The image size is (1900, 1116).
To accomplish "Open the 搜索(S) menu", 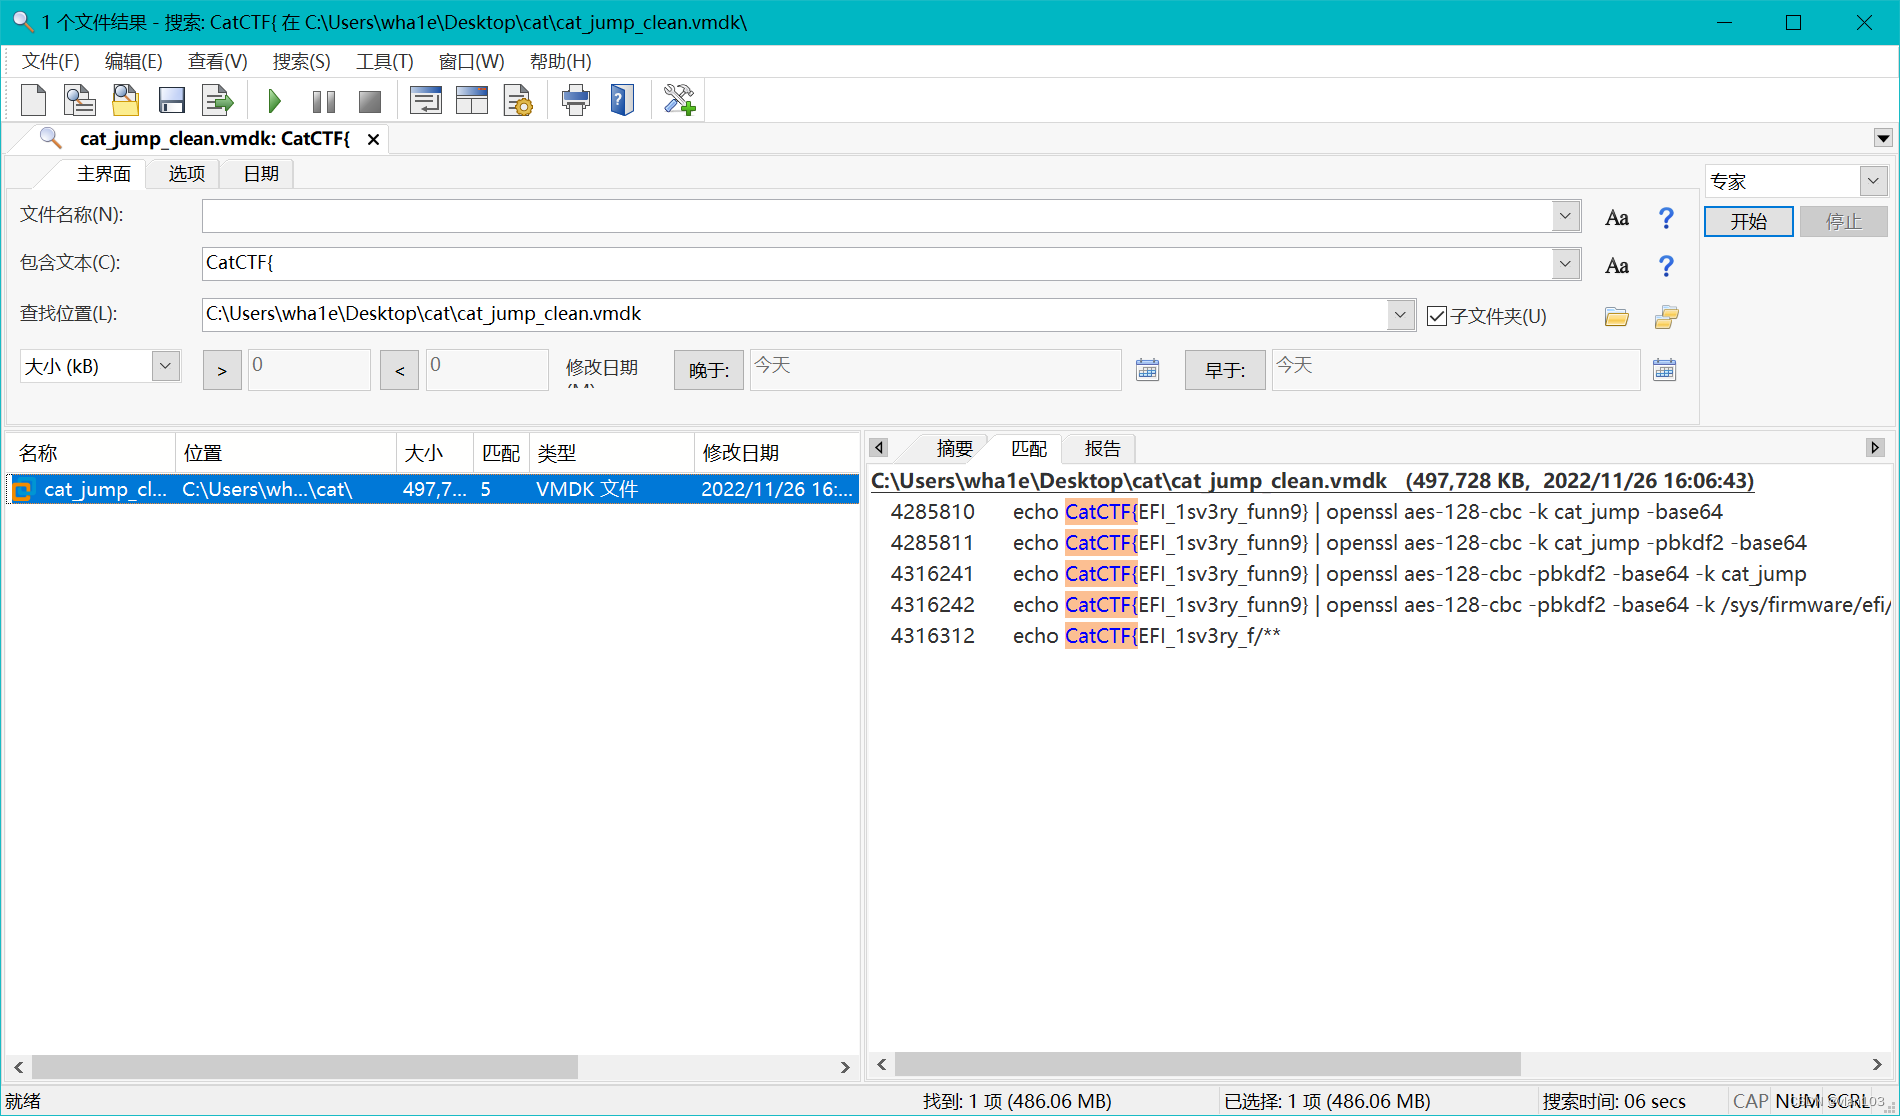I will coord(301,62).
